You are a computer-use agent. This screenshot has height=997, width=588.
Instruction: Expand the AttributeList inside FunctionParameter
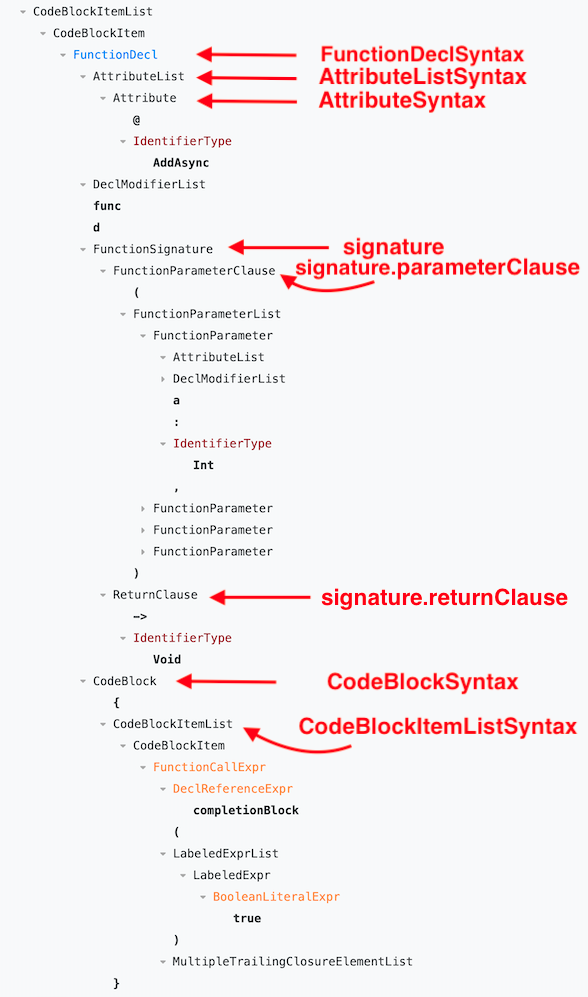point(163,357)
